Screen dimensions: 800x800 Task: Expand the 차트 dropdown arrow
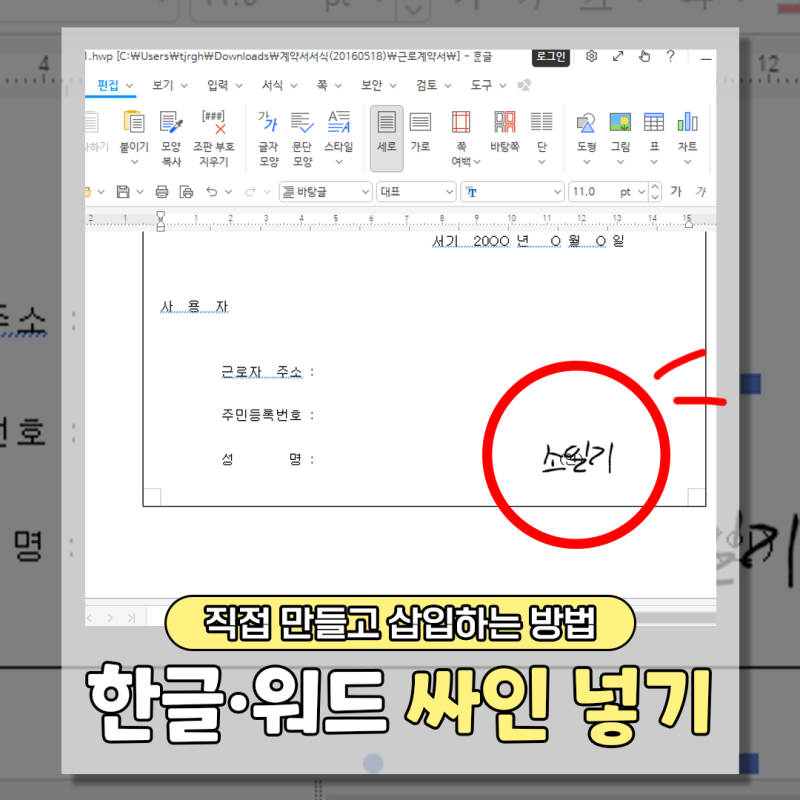pos(687,162)
